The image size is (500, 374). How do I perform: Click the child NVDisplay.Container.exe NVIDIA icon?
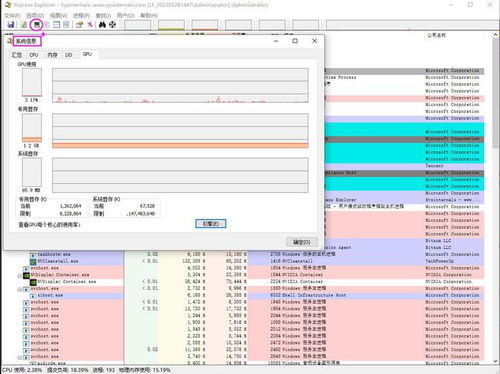pyautogui.click(x=33, y=282)
